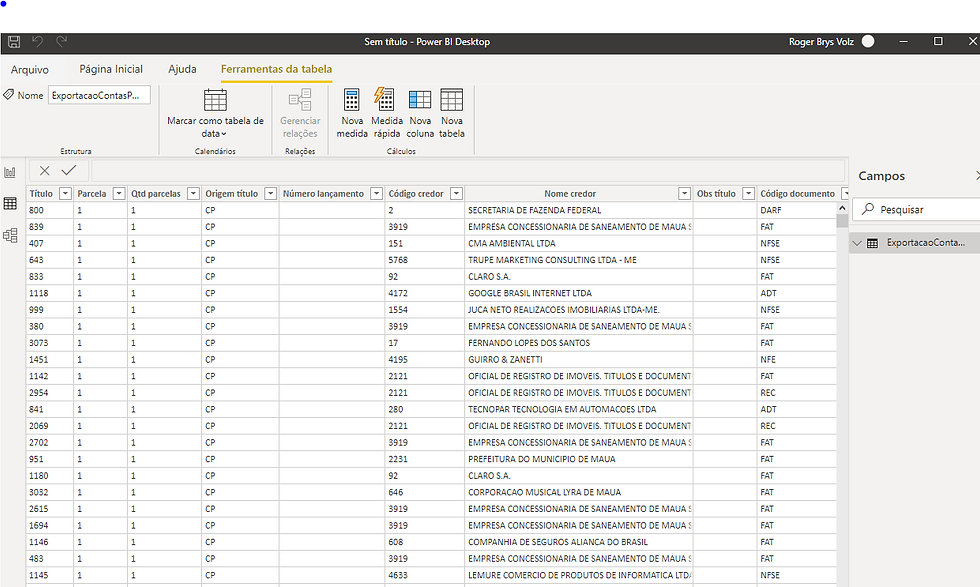Click the Undo arrow icon
Image resolution: width=980 pixels, height=587 pixels.
(x=38, y=42)
